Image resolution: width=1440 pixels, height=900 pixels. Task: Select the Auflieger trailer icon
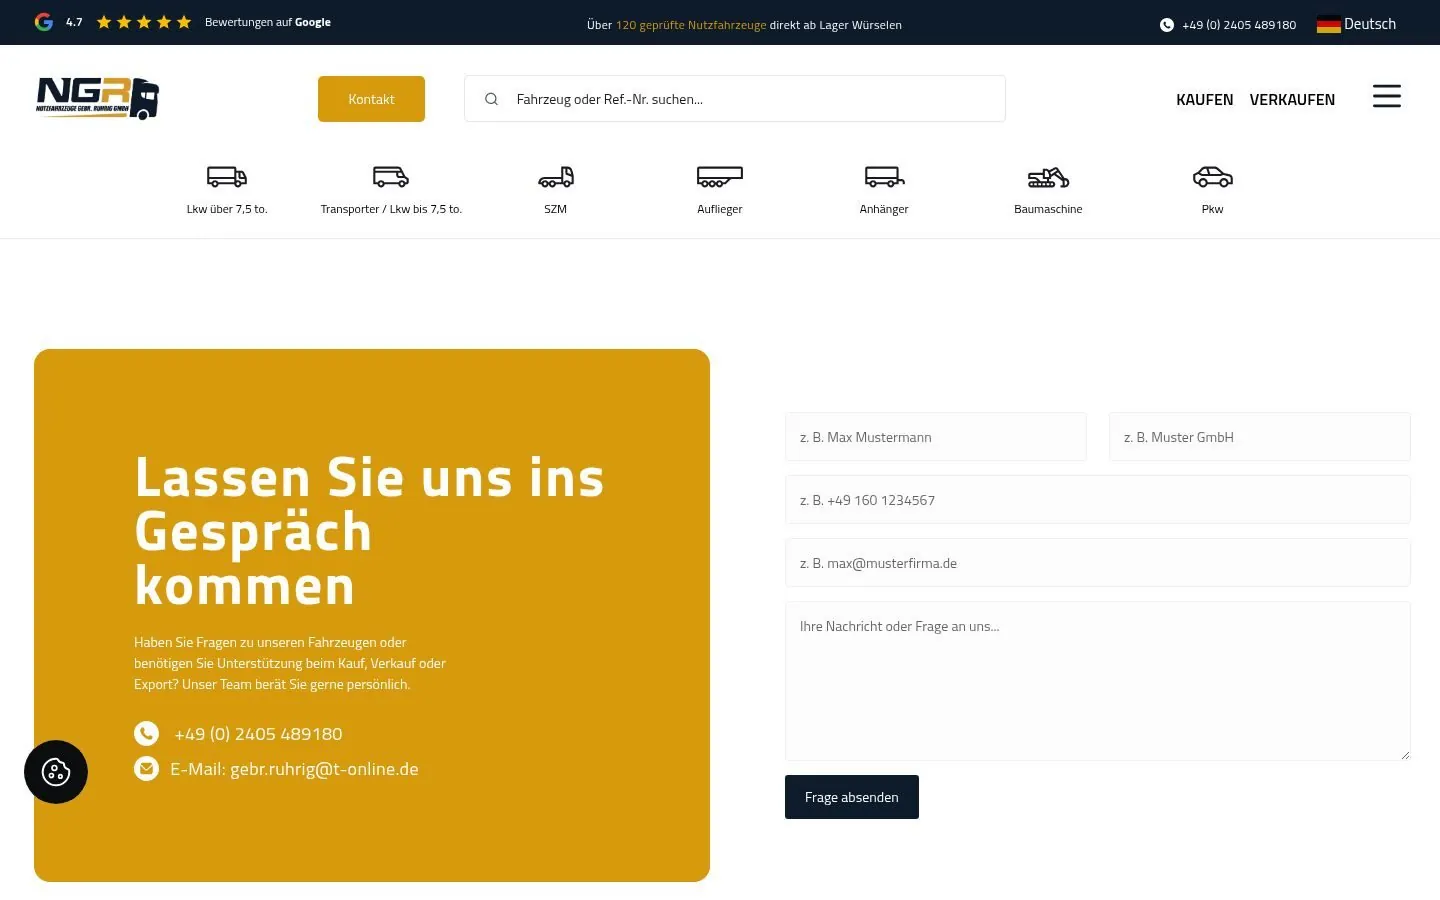tap(720, 177)
